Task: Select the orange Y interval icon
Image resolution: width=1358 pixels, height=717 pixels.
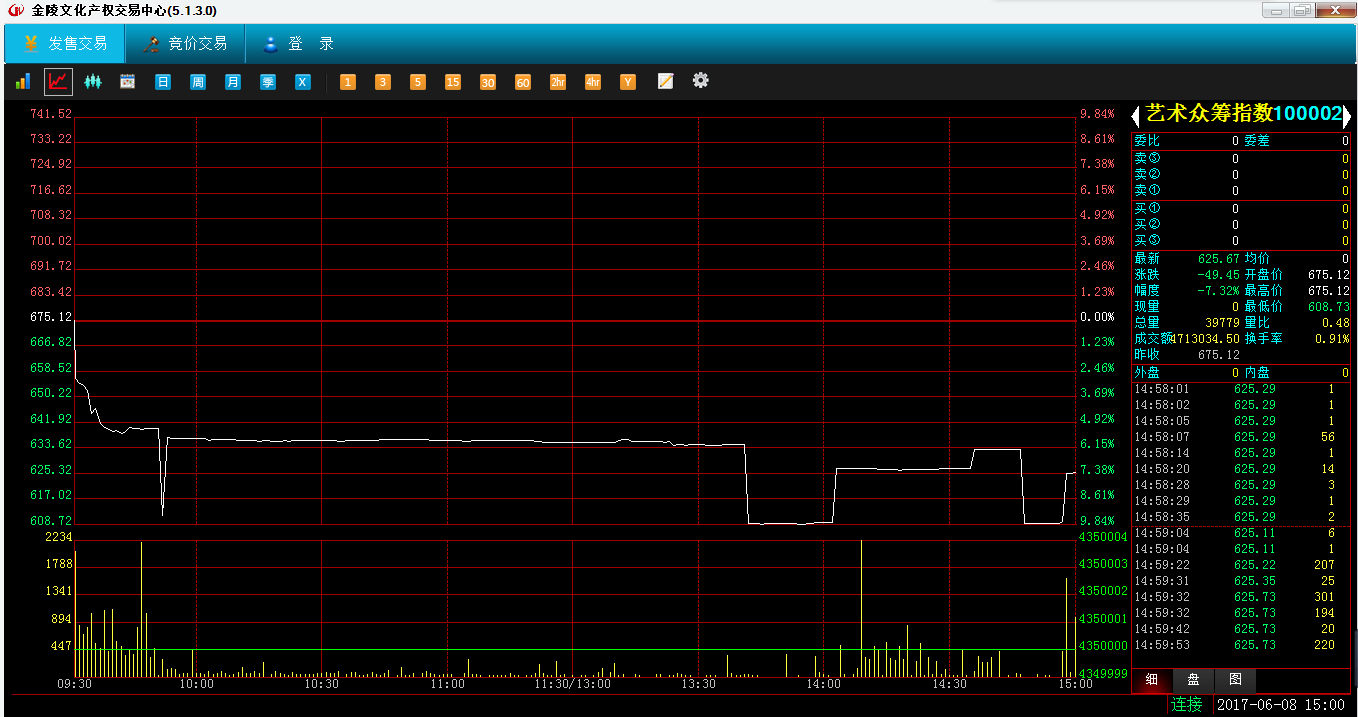Action: pyautogui.click(x=628, y=82)
